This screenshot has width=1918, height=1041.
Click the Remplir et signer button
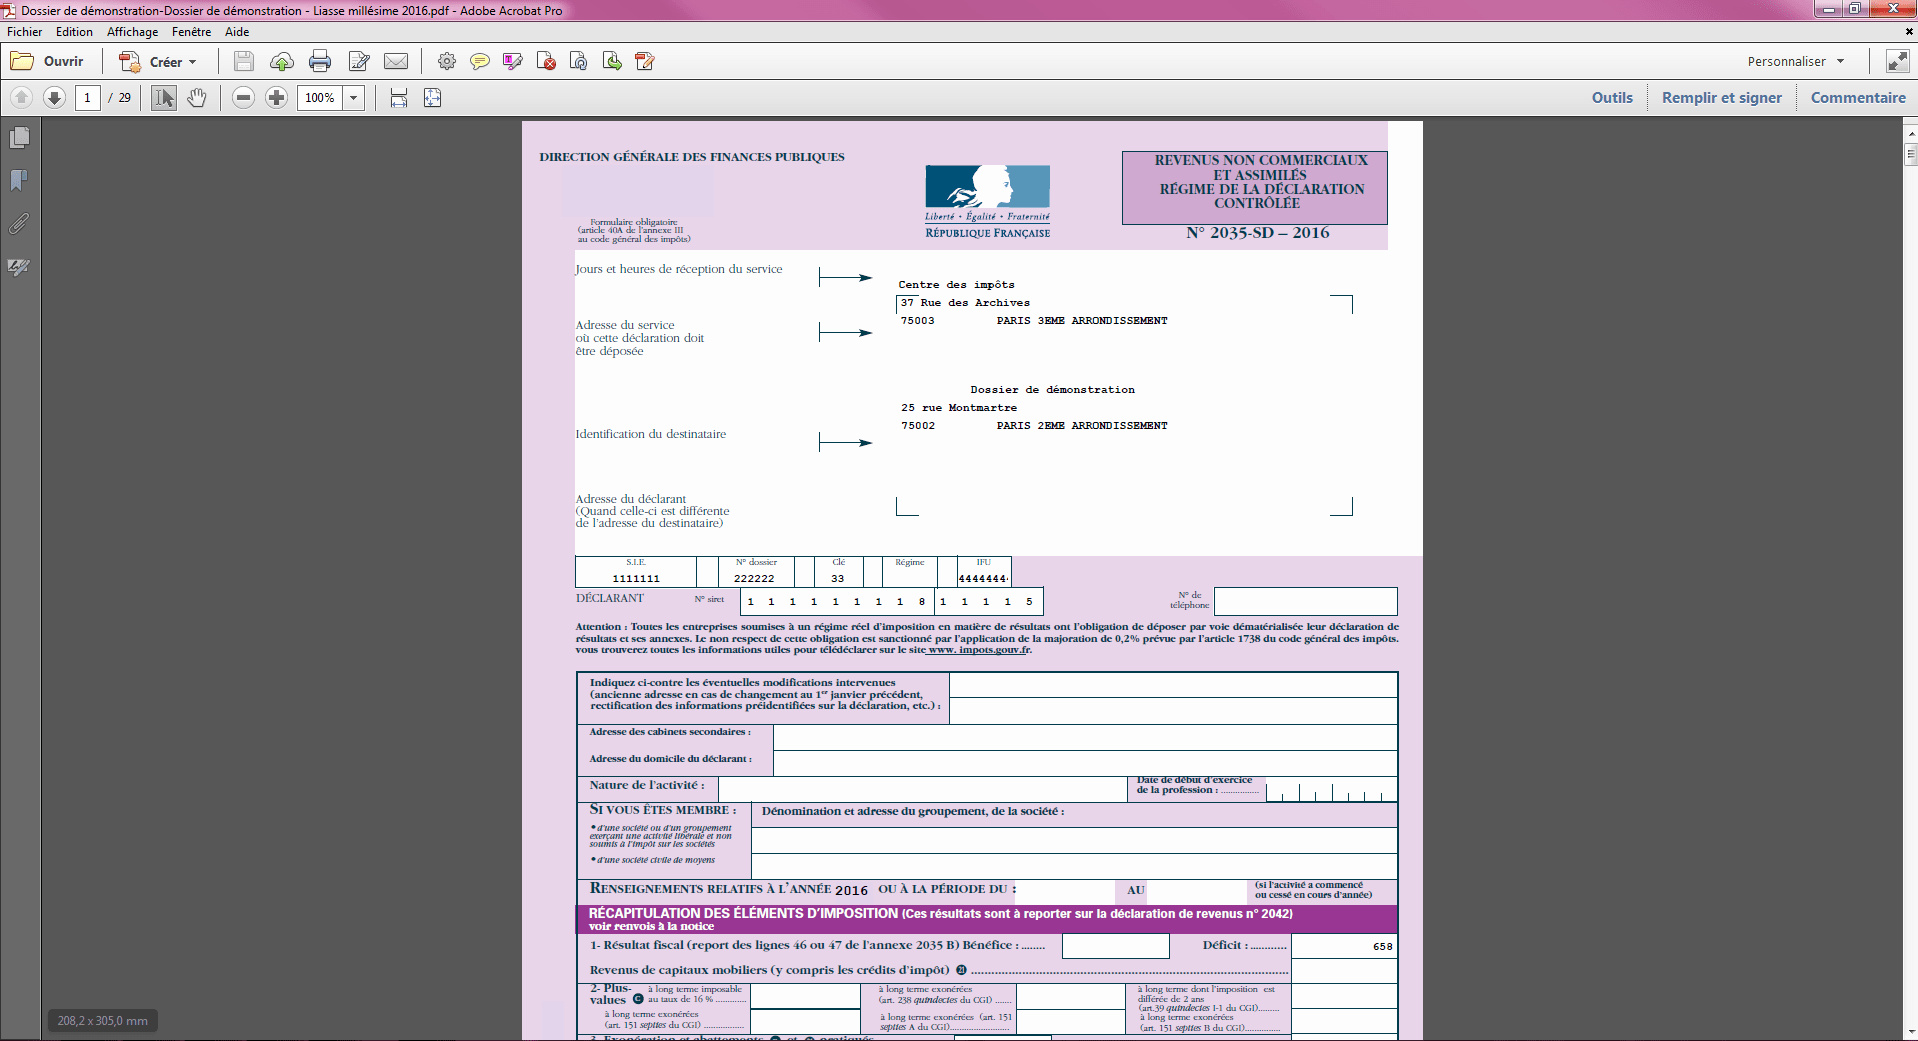coord(1721,98)
